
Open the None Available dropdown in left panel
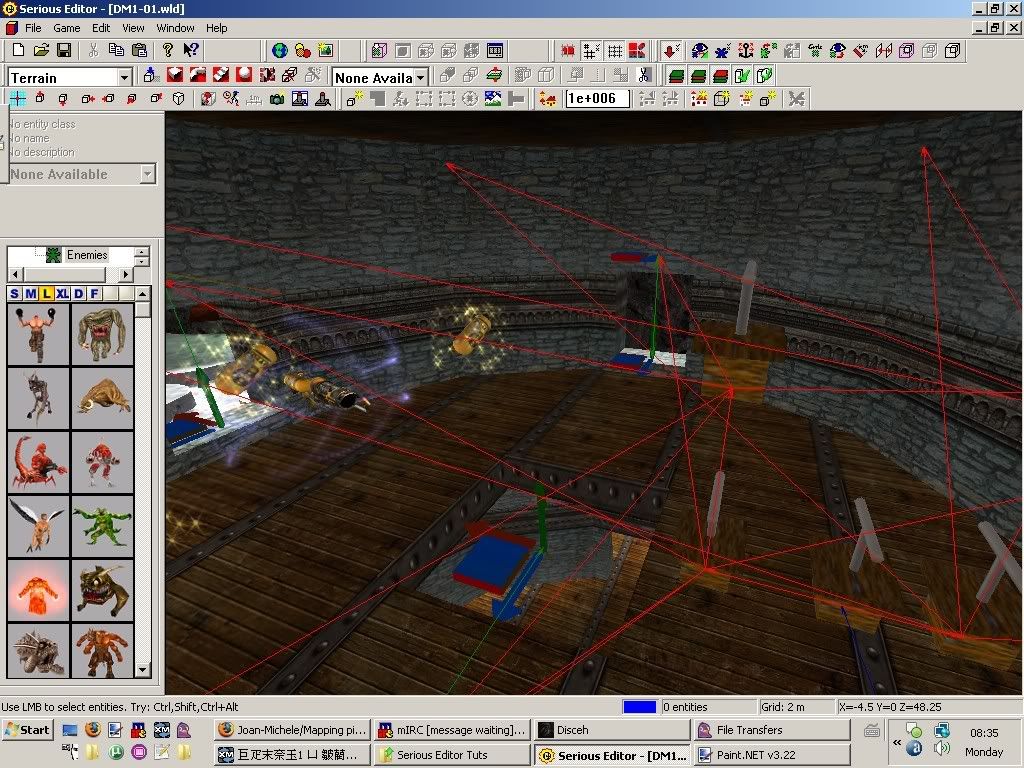click(x=148, y=174)
